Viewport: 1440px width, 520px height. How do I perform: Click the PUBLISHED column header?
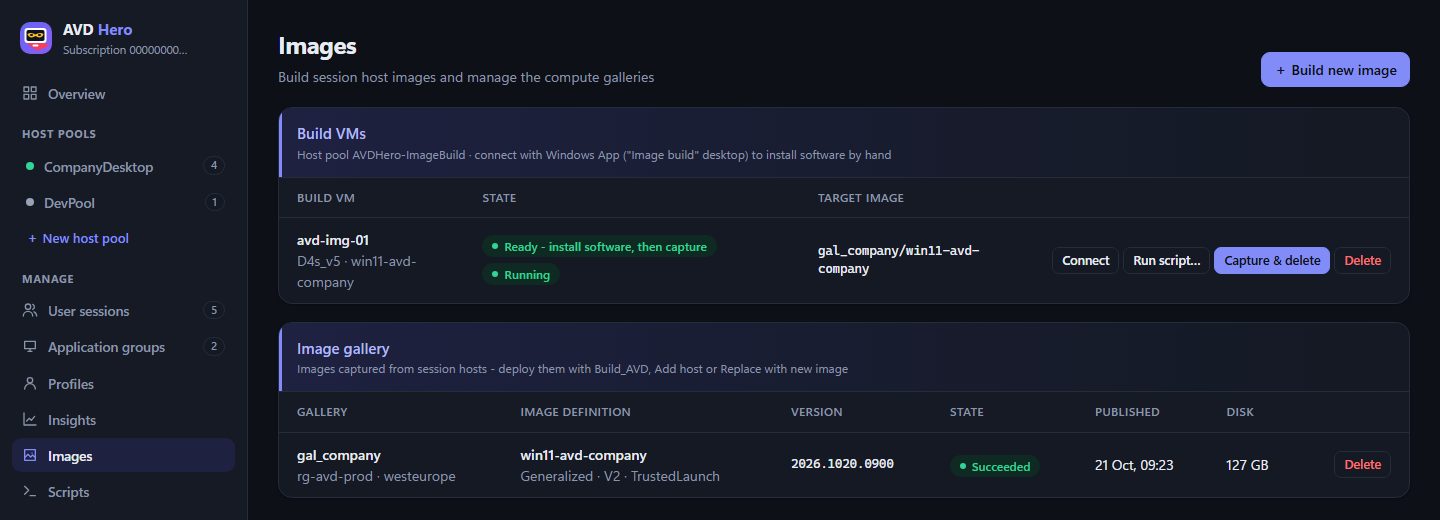1127,412
